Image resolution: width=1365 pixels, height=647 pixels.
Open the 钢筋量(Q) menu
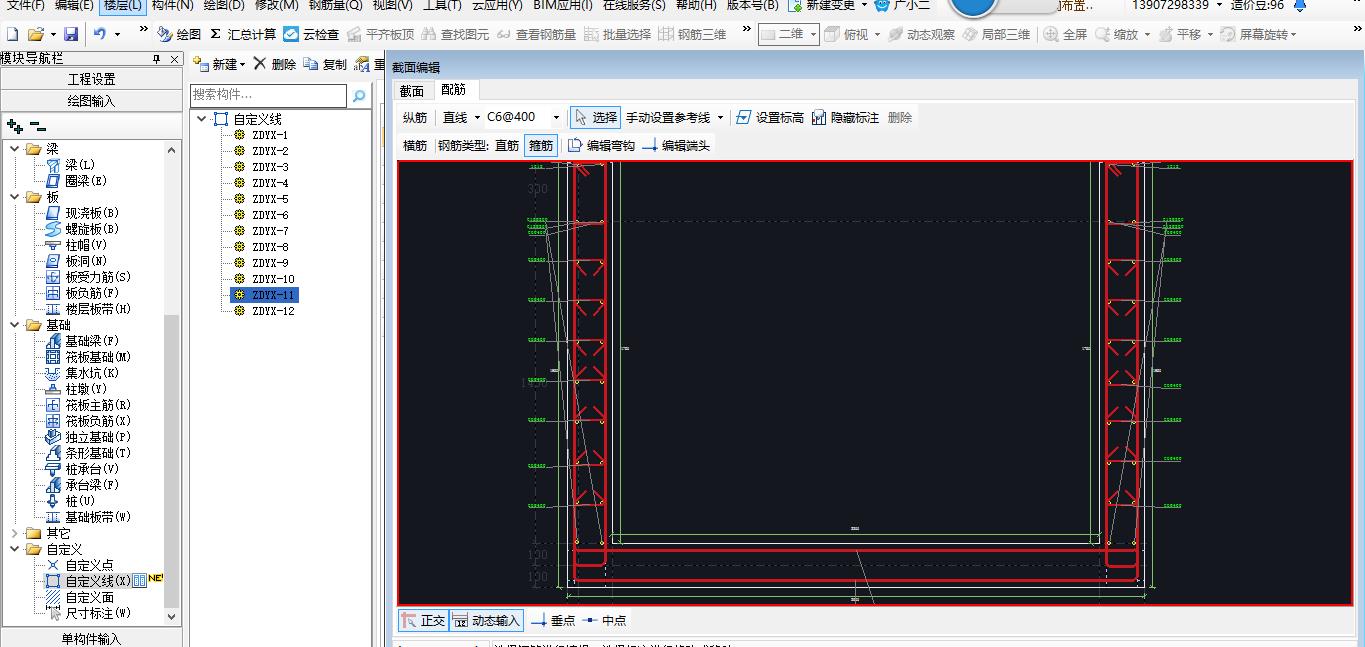[x=335, y=5]
